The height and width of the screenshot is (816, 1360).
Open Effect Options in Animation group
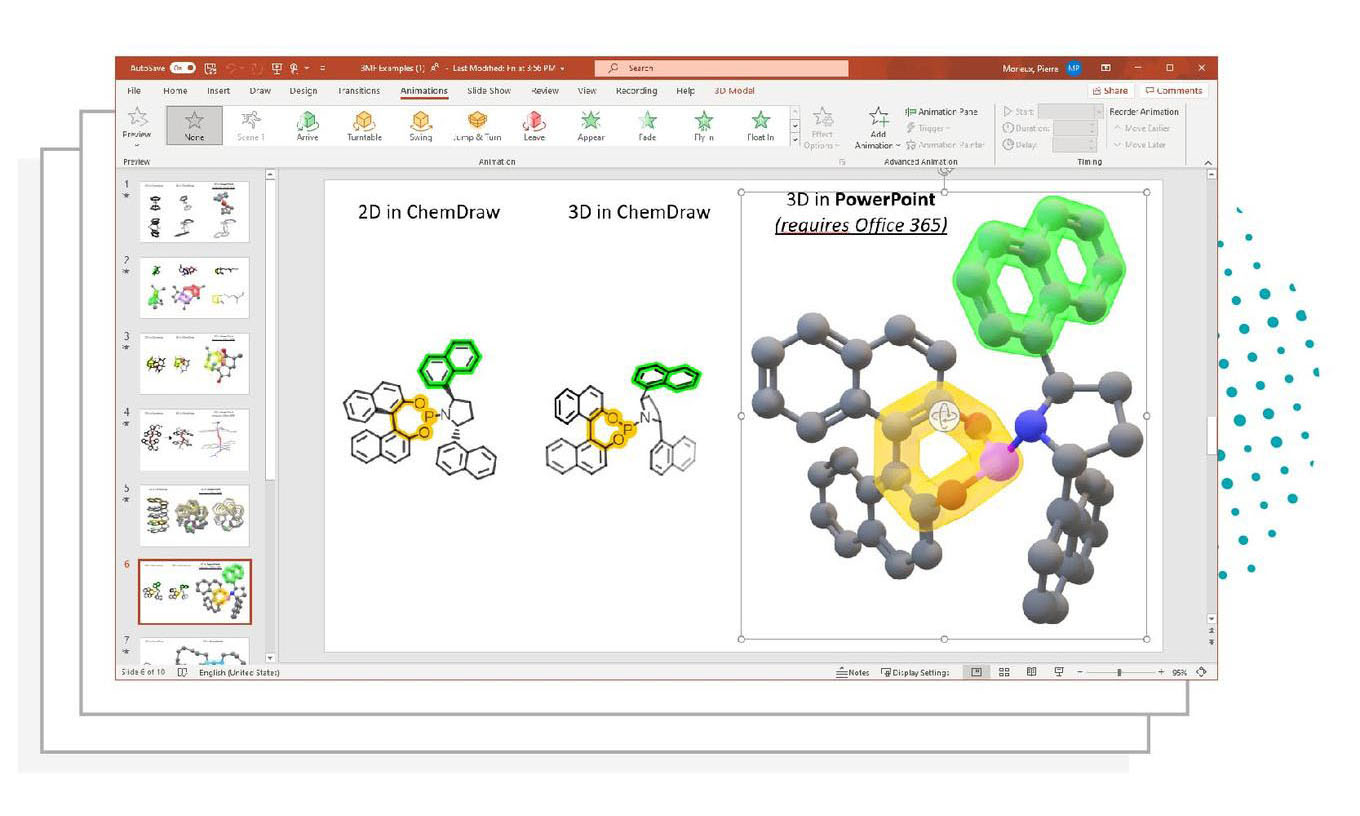coord(822,128)
